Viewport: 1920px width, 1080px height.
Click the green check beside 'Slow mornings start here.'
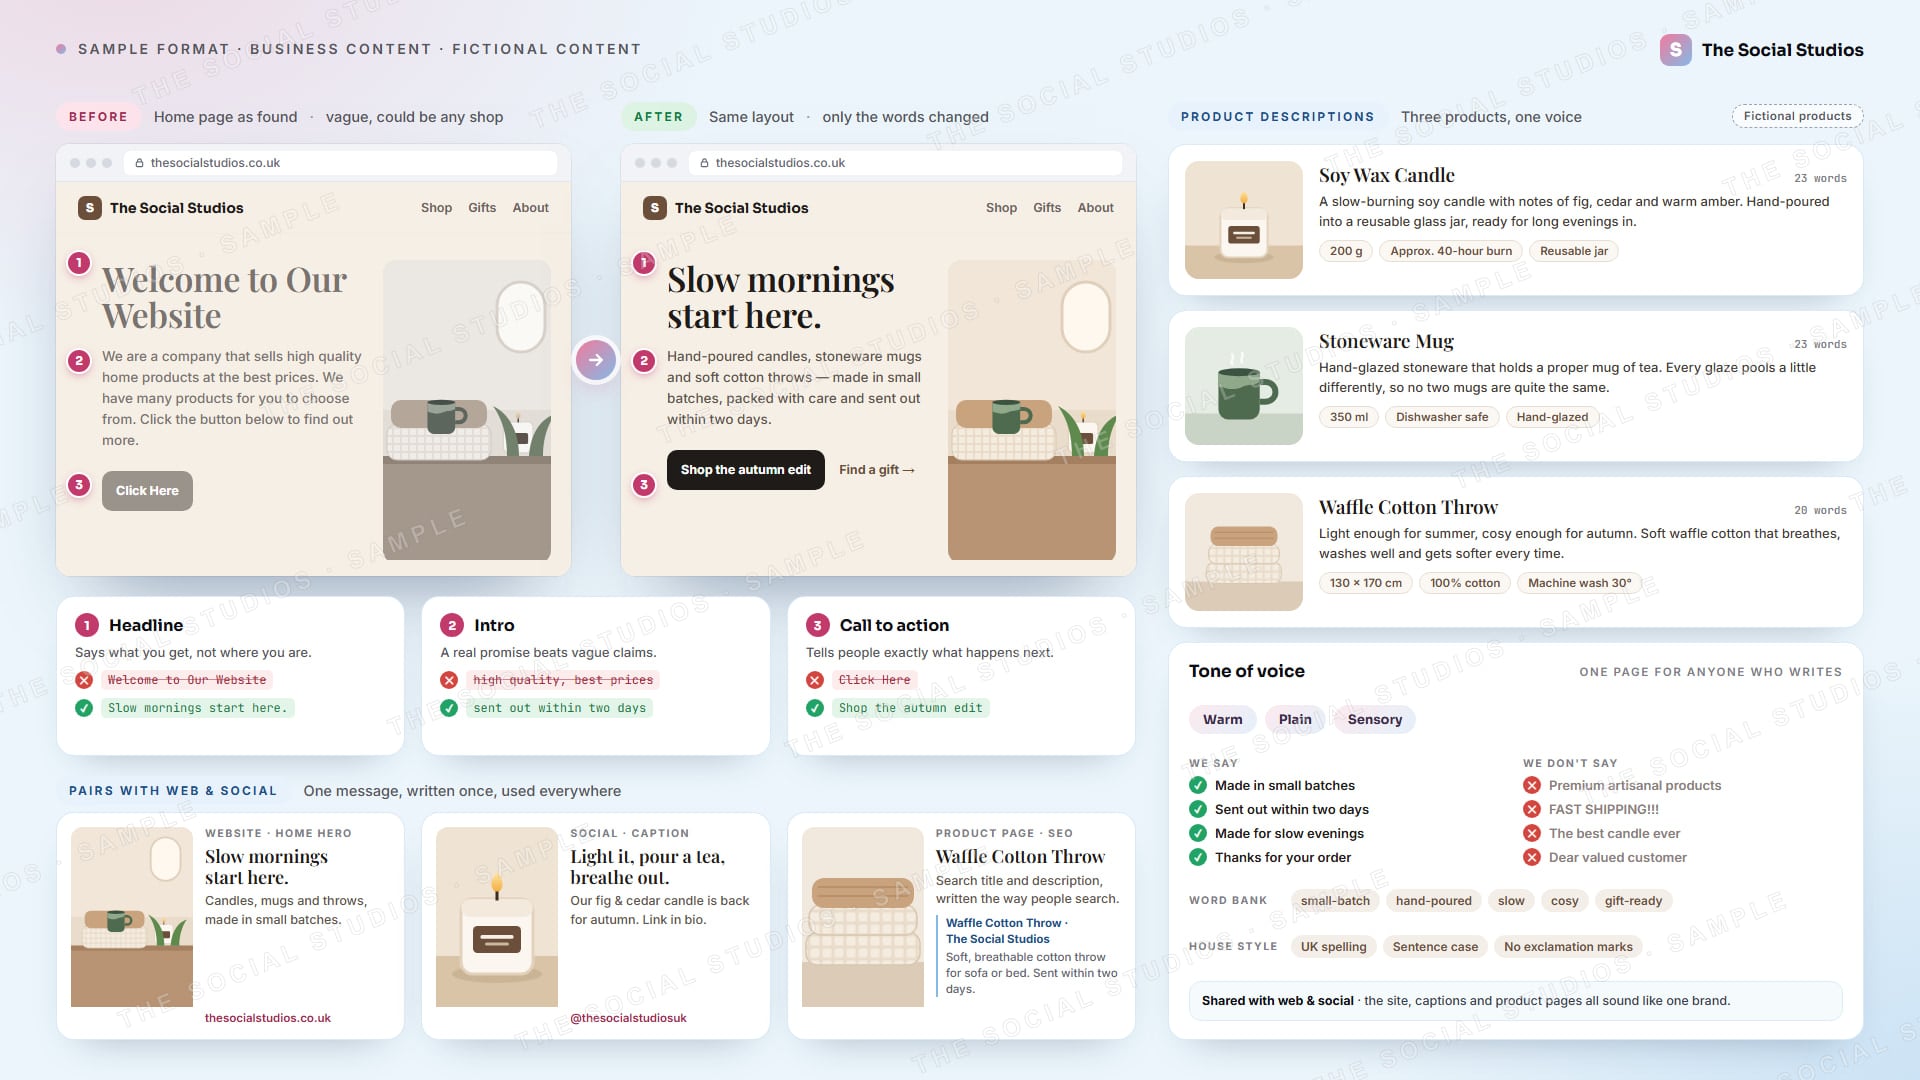[84, 708]
